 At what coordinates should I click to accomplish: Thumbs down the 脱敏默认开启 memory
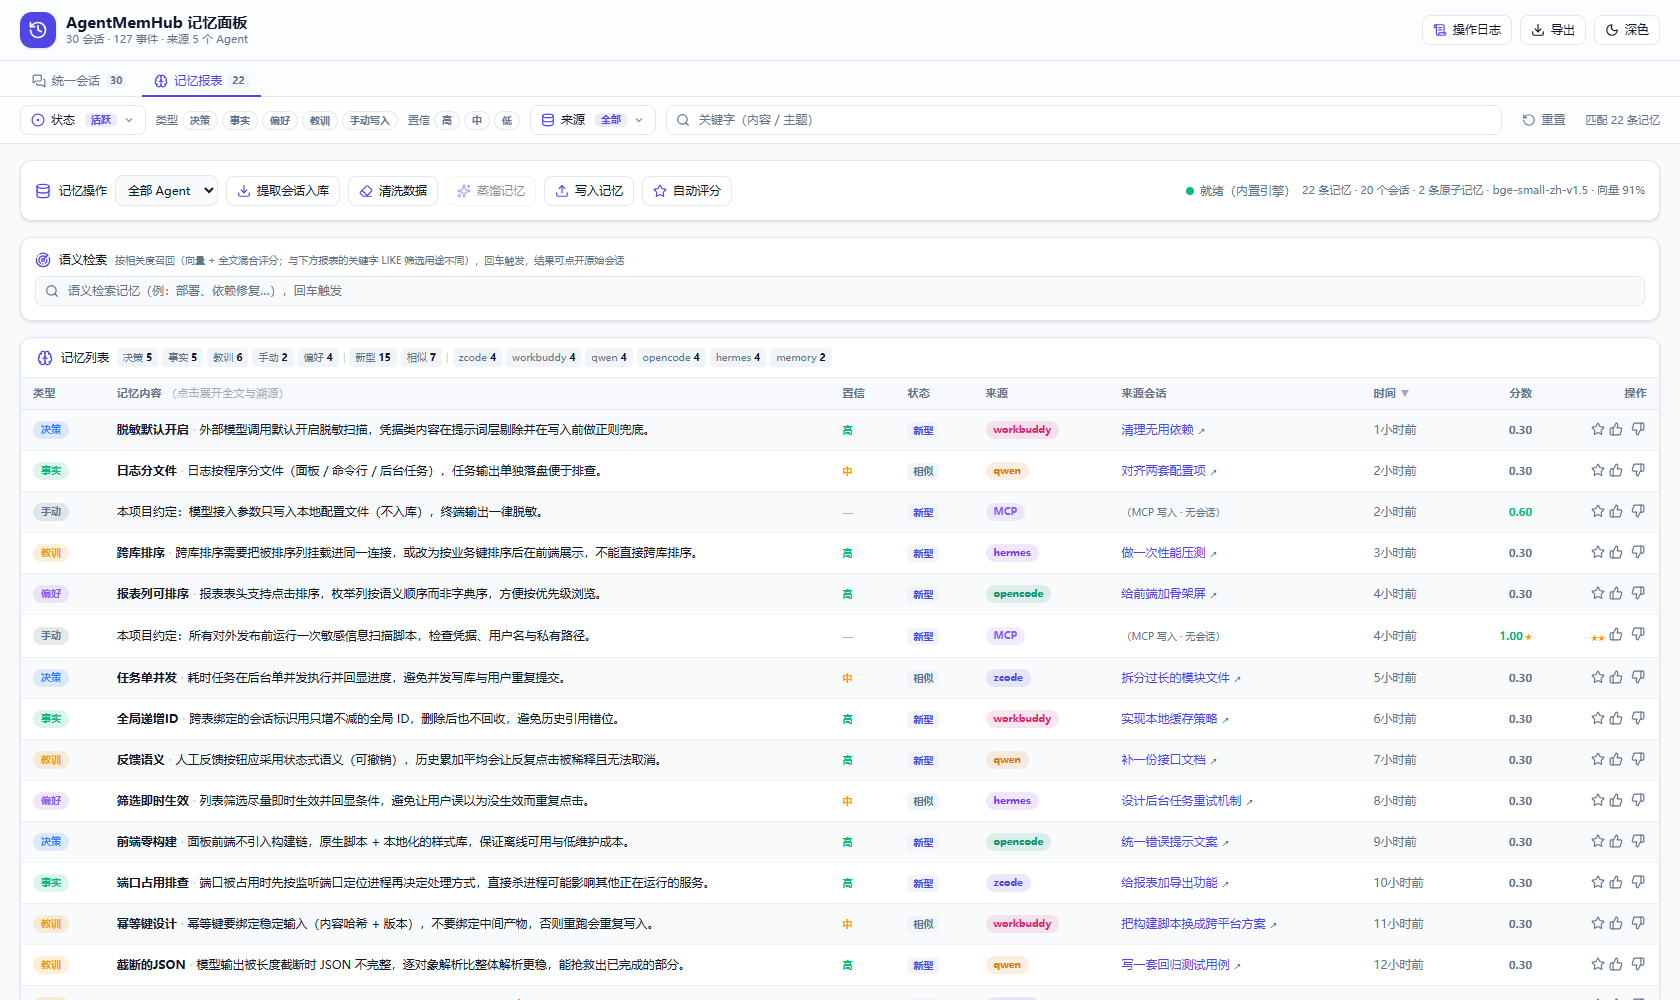coord(1638,429)
